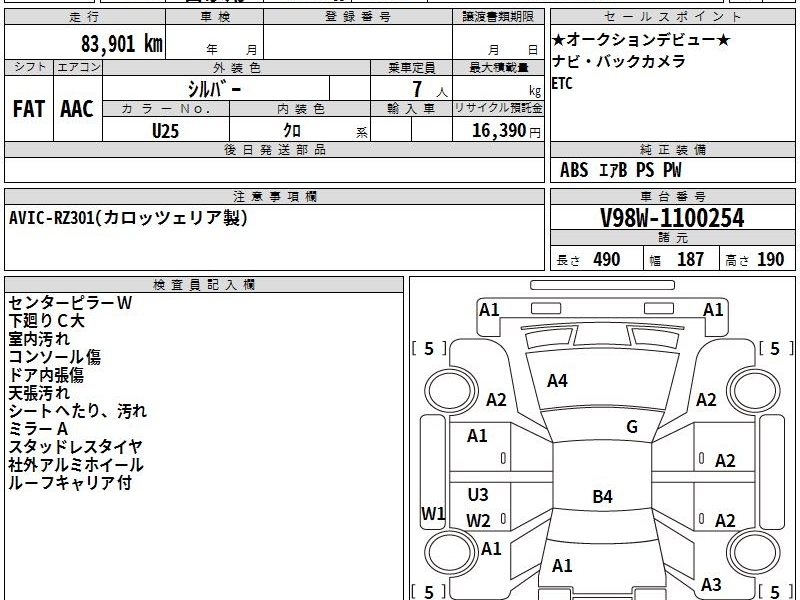Screen dimensions: 800x600
Task: Click the inspector note 下廻りC大
Action: tap(46, 321)
